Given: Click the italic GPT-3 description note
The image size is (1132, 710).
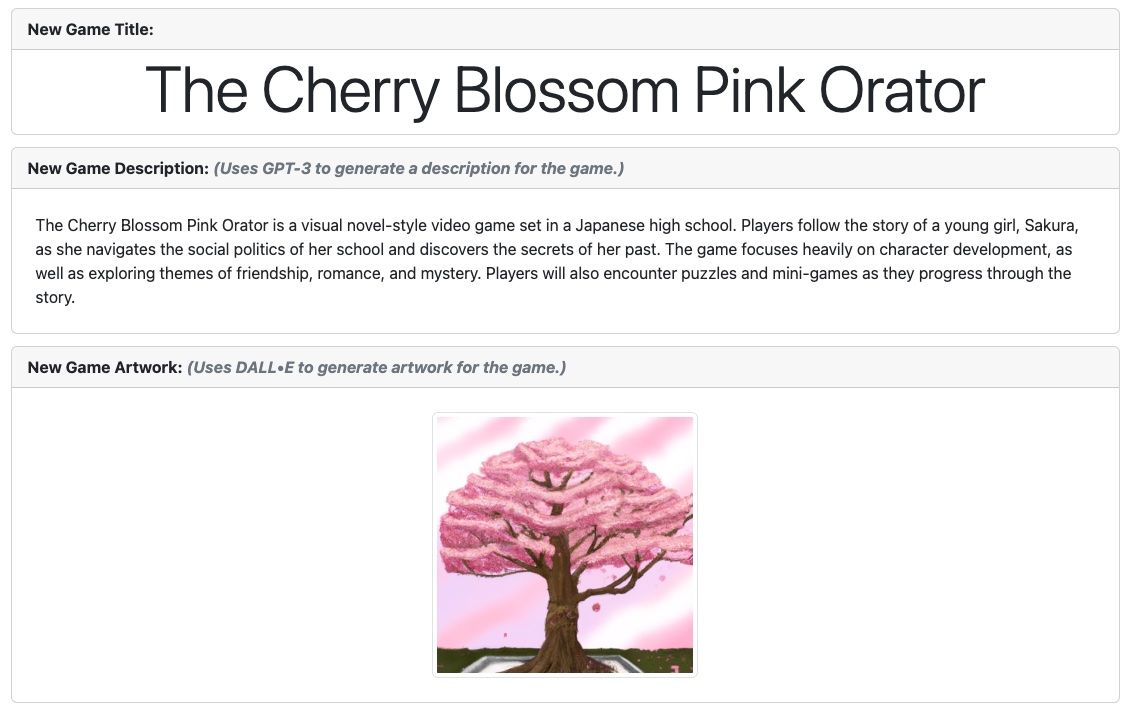Looking at the screenshot, I should click(419, 168).
